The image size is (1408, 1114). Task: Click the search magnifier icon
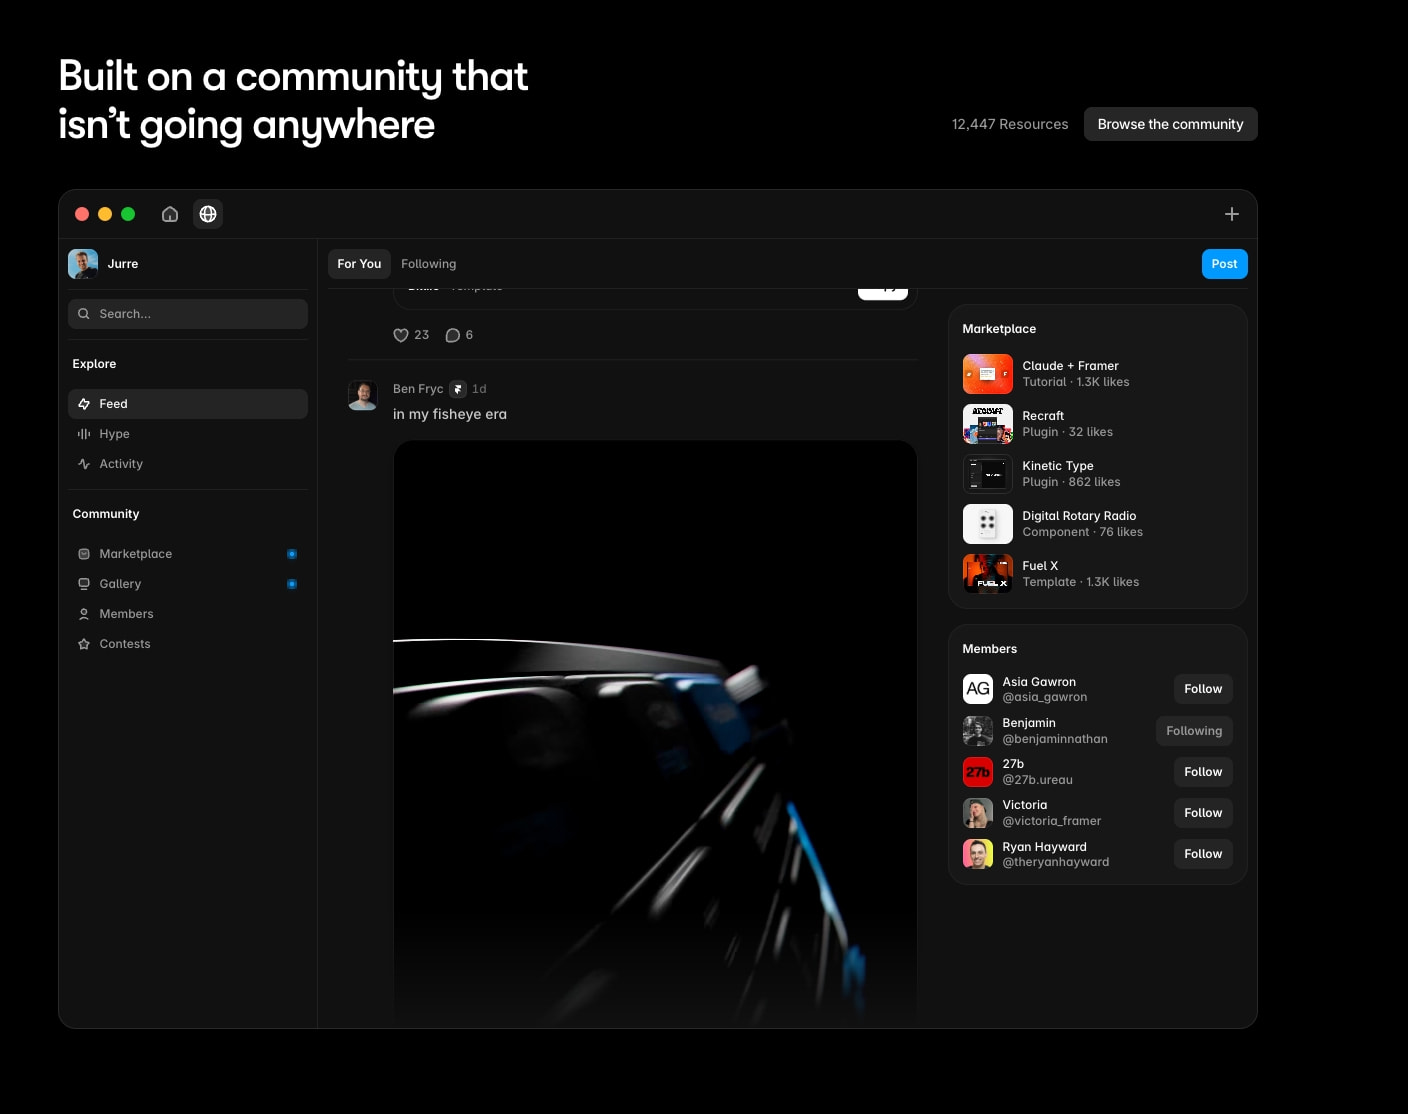(x=84, y=314)
